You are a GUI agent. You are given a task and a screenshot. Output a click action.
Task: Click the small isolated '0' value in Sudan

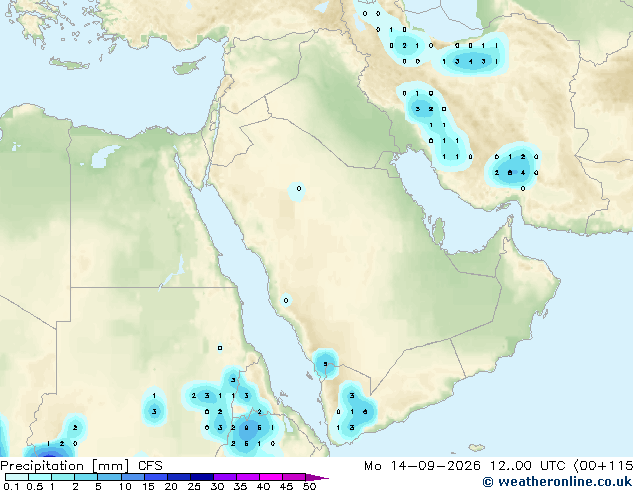[220, 348]
